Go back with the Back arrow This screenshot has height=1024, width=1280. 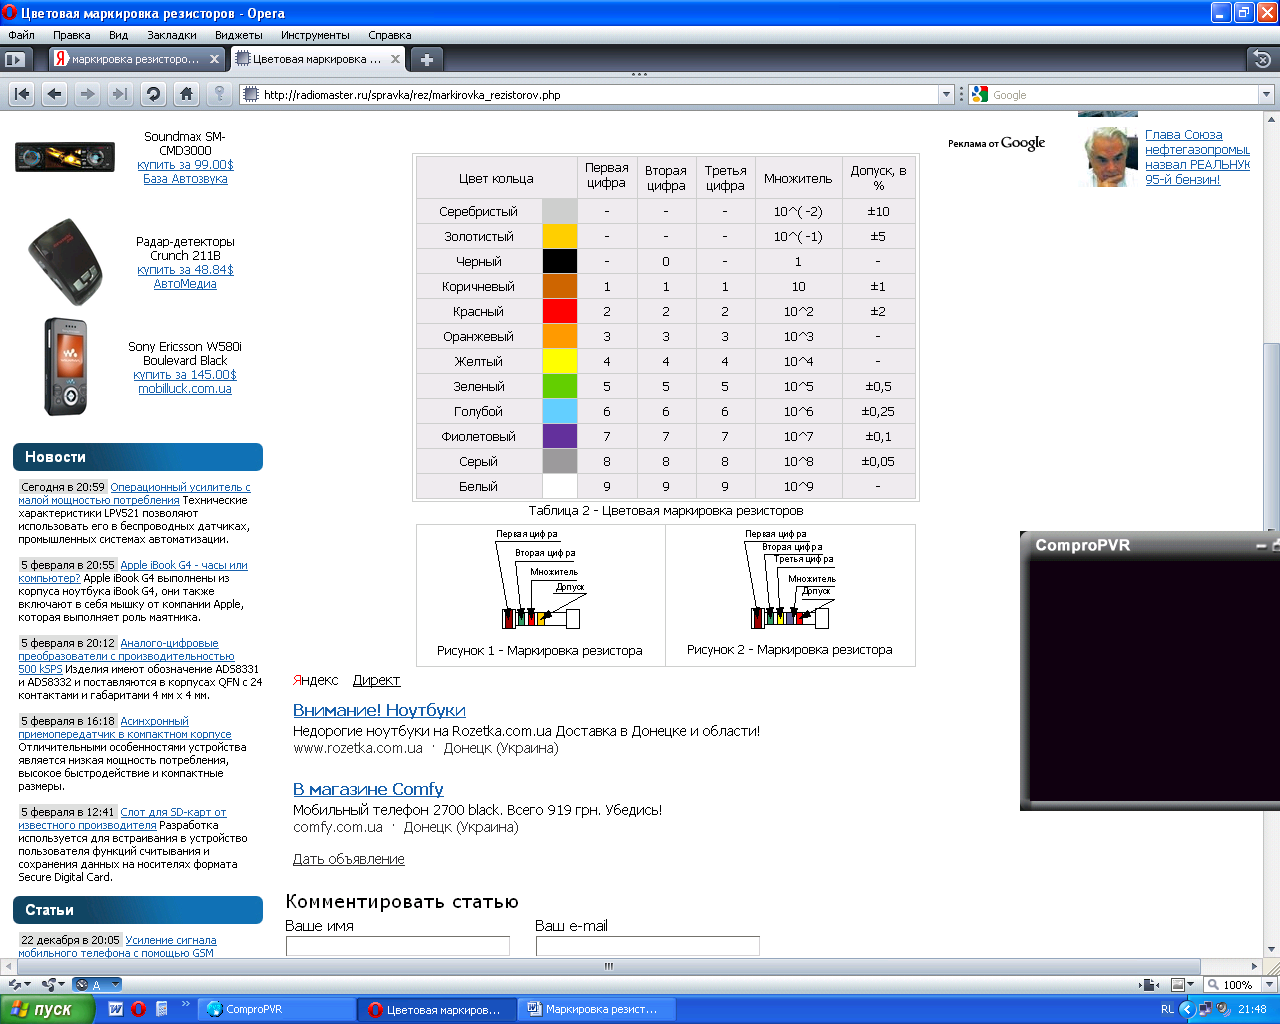[x=55, y=94]
